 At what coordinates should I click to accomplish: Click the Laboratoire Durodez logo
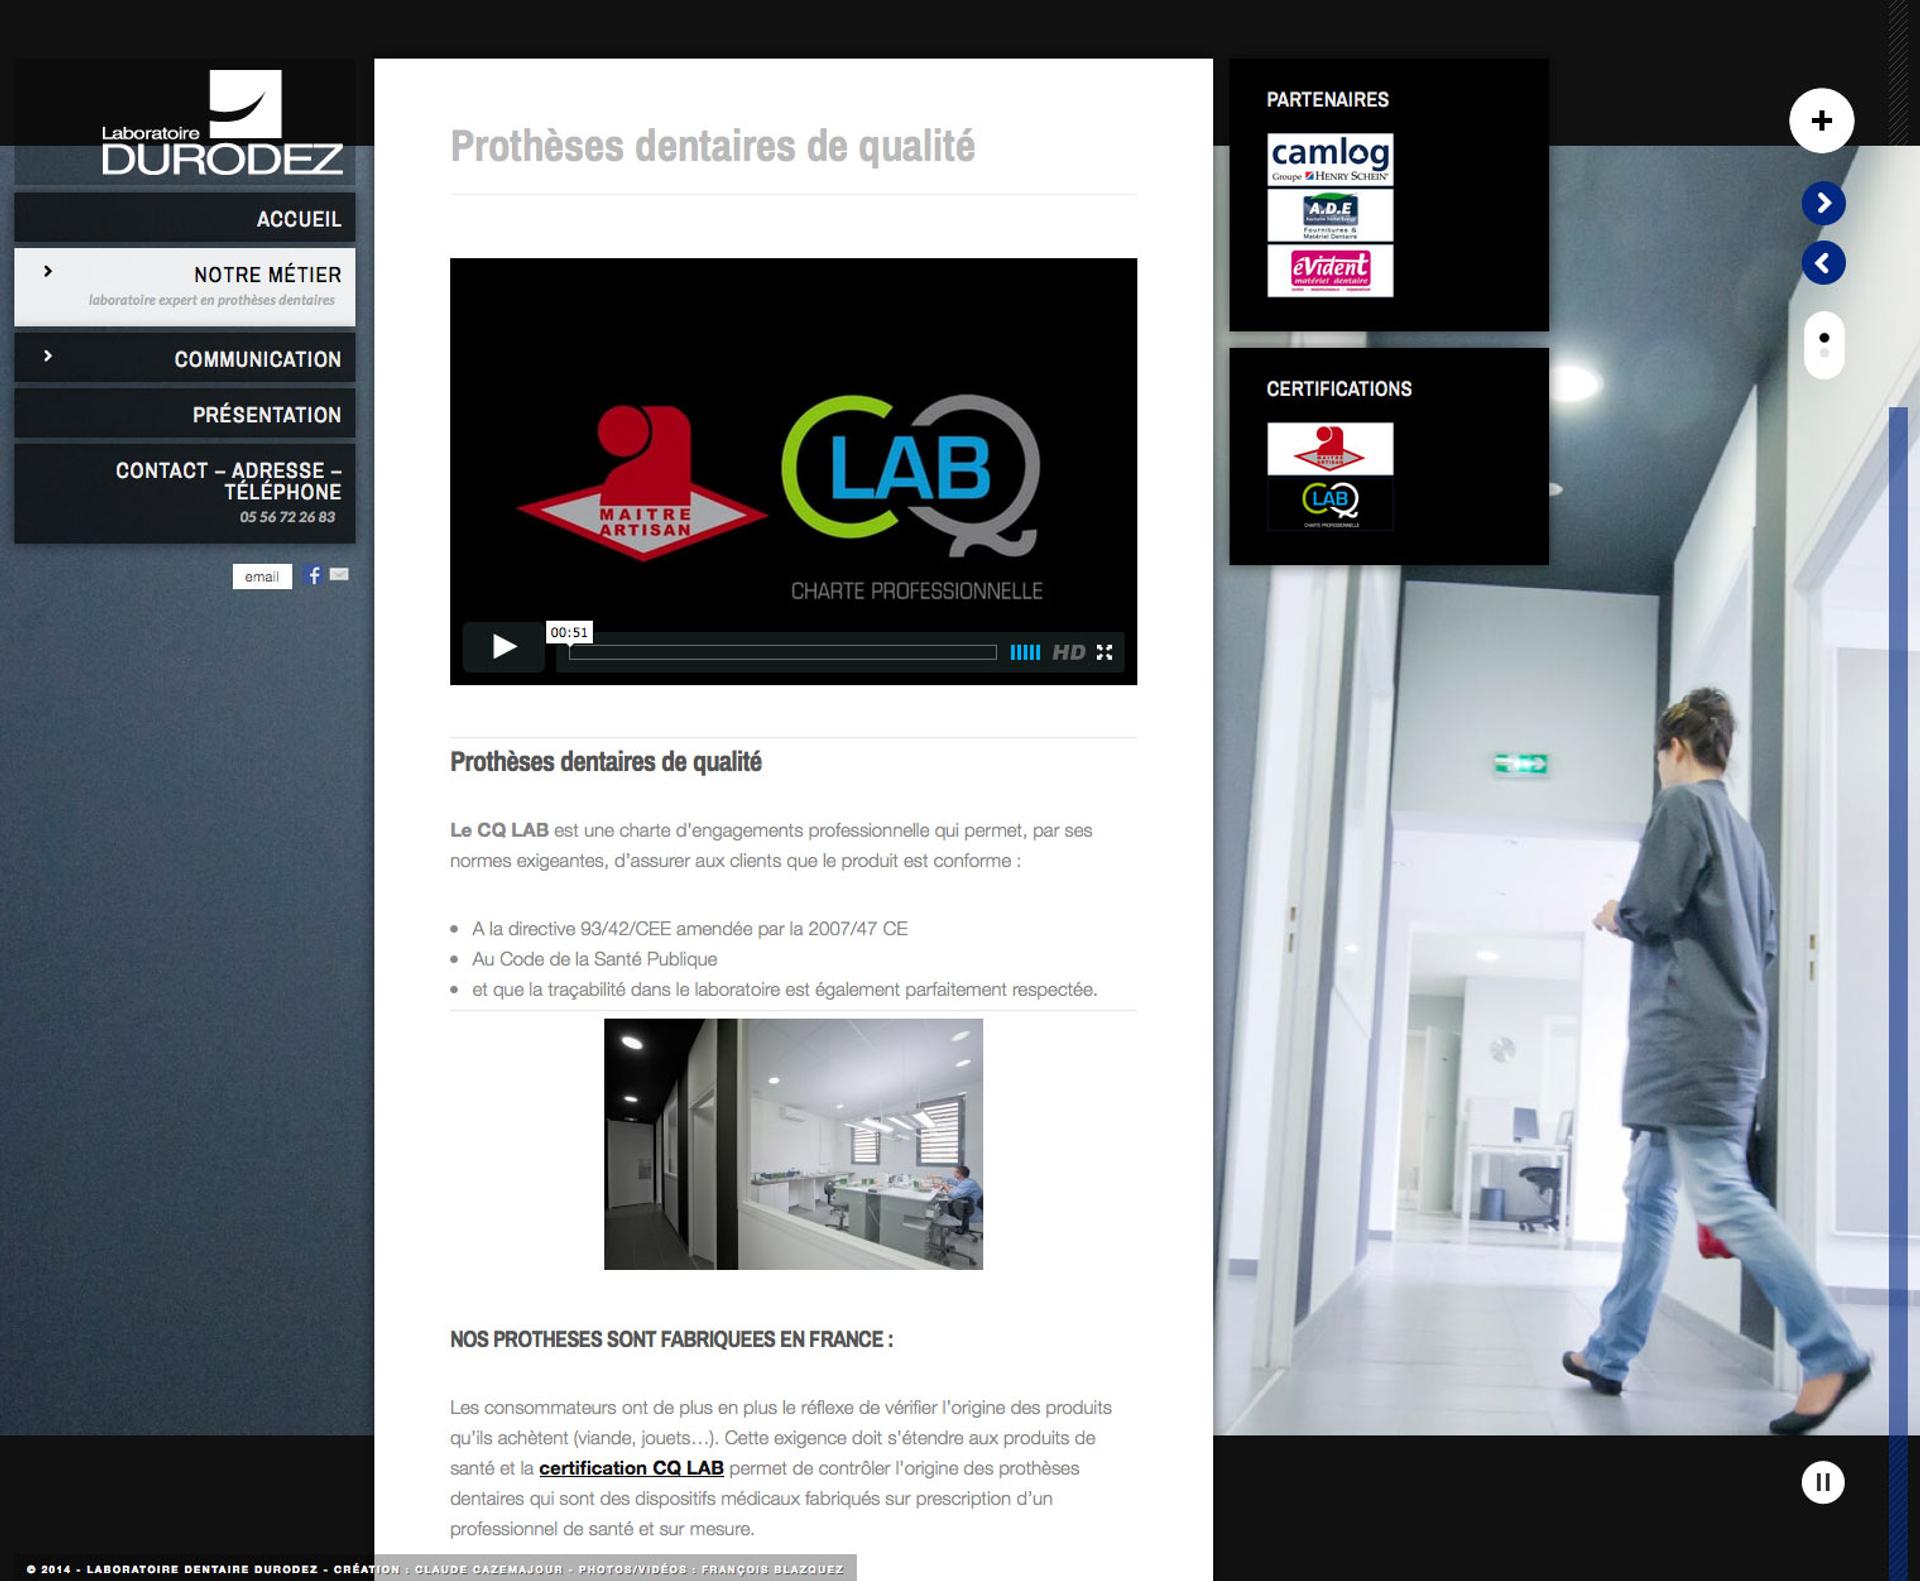(x=222, y=123)
